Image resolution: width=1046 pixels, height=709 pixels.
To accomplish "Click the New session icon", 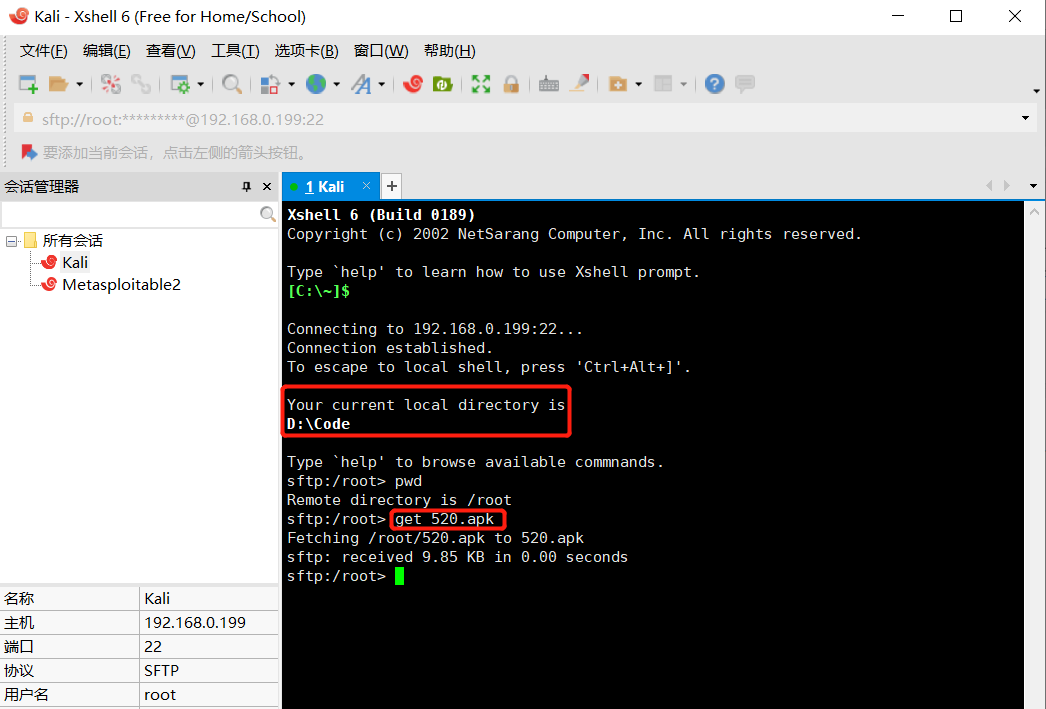I will coord(28,84).
